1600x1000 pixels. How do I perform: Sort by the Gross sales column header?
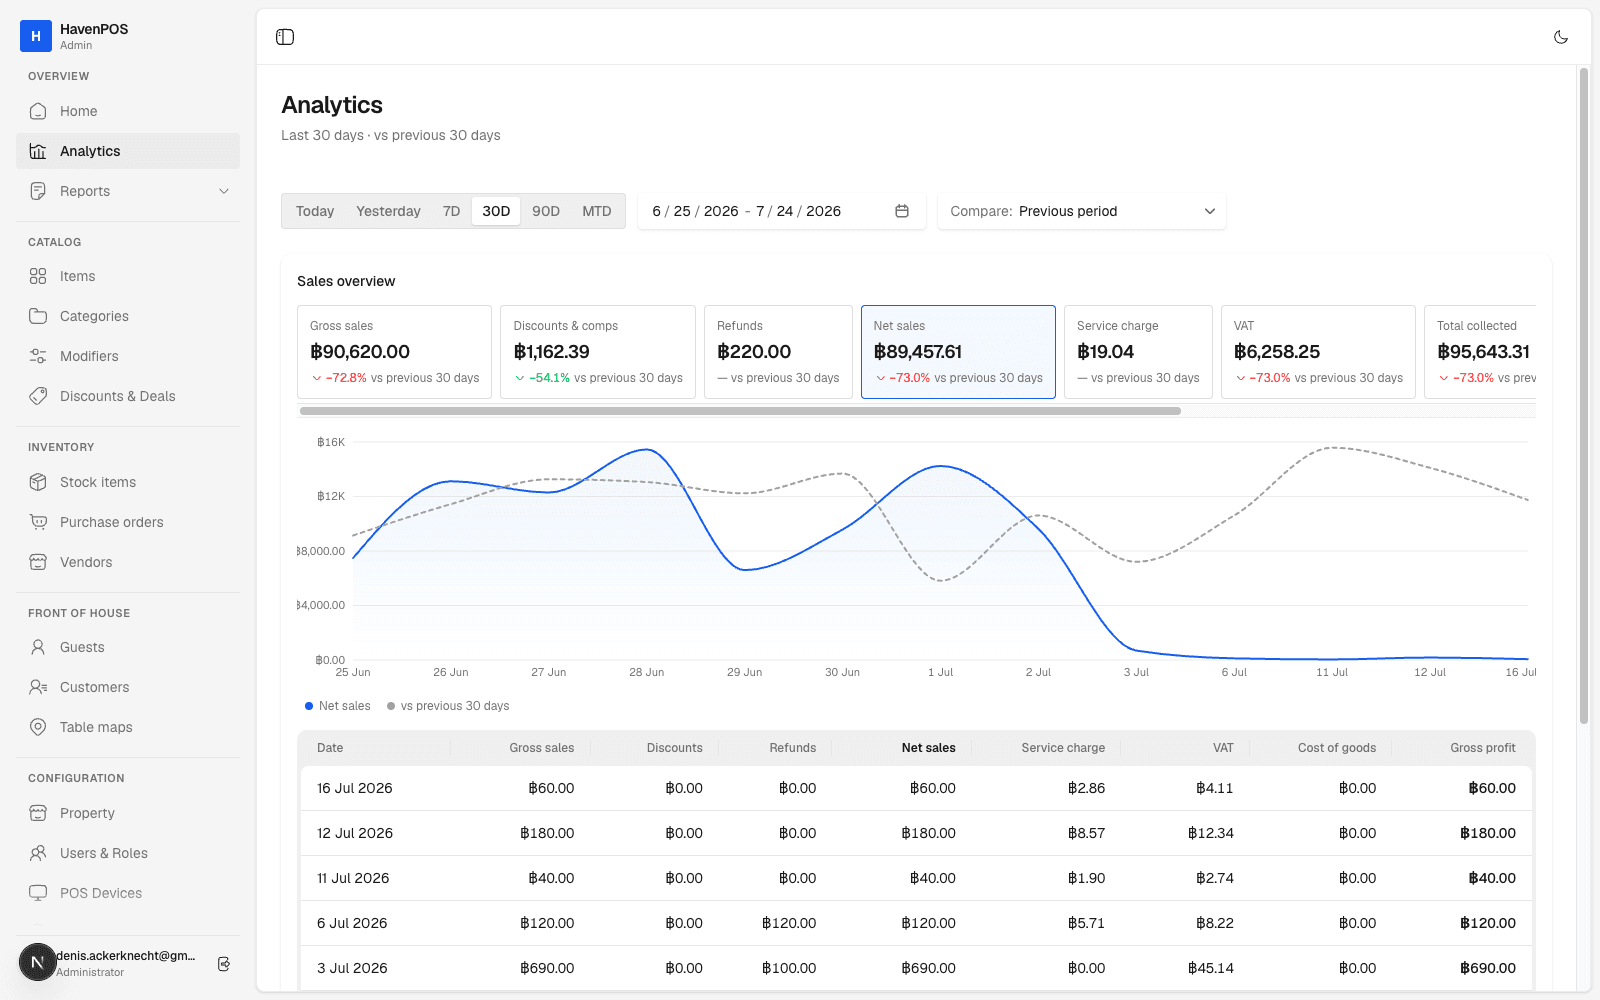pyautogui.click(x=542, y=748)
